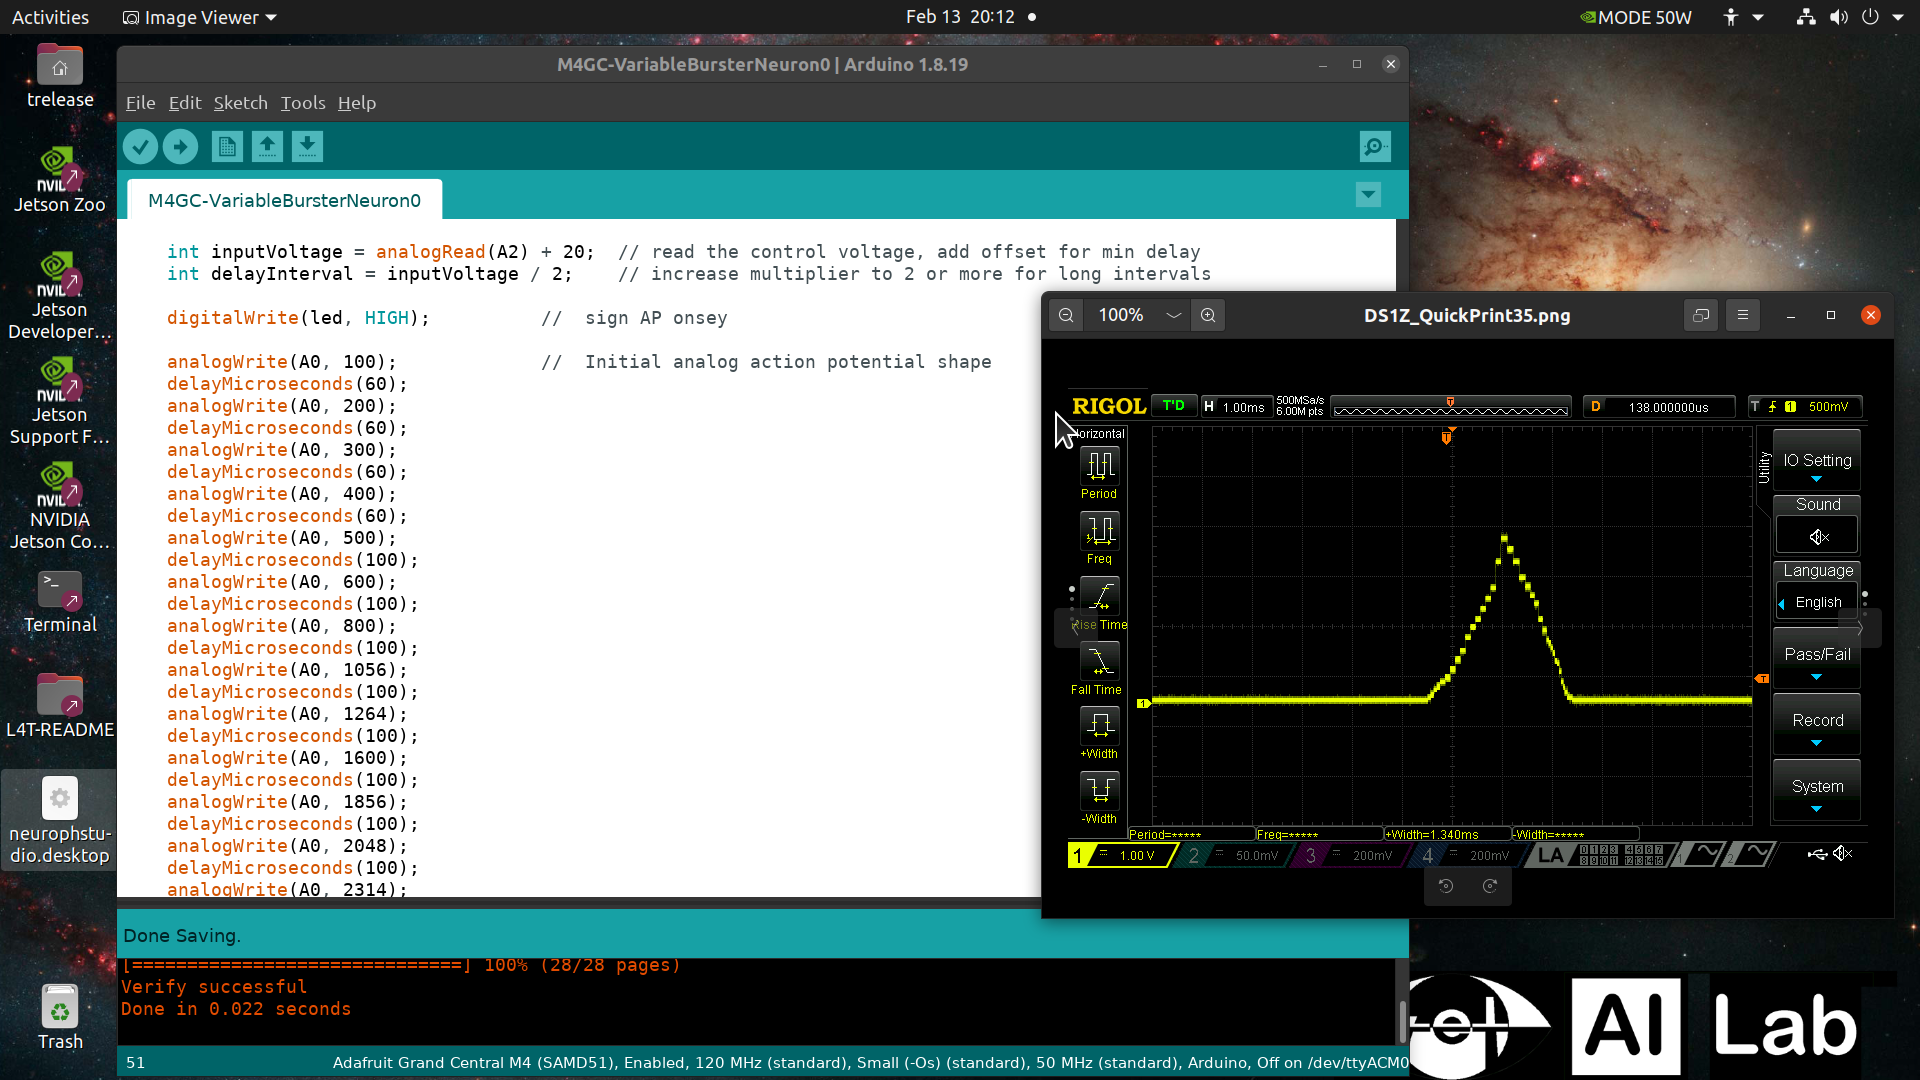Open the Sketch menu
Viewport: 1920px width, 1080px height.
(x=240, y=103)
